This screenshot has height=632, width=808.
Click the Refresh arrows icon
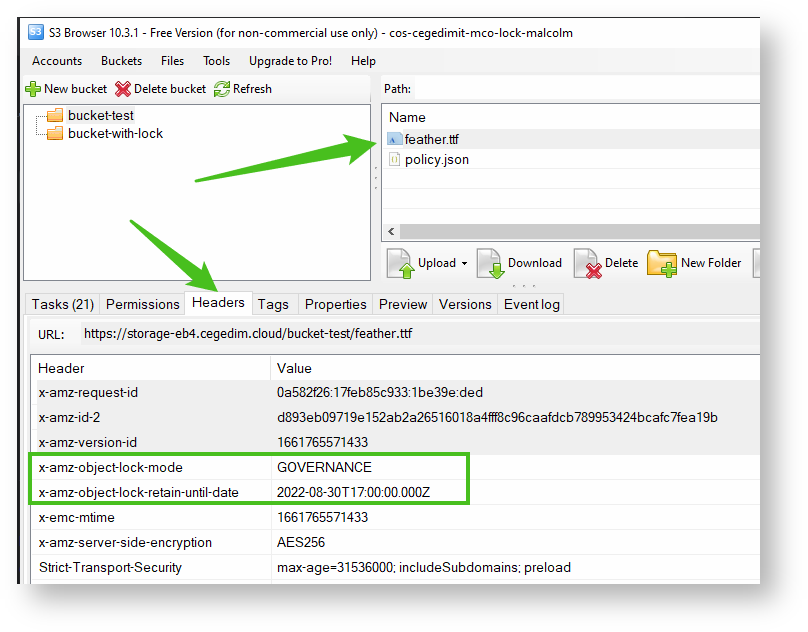[222, 89]
